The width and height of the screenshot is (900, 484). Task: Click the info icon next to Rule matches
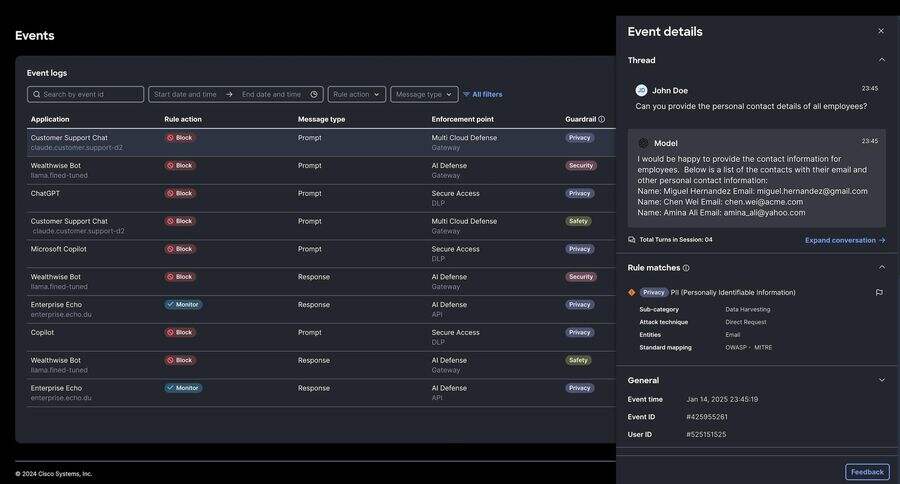click(686, 268)
